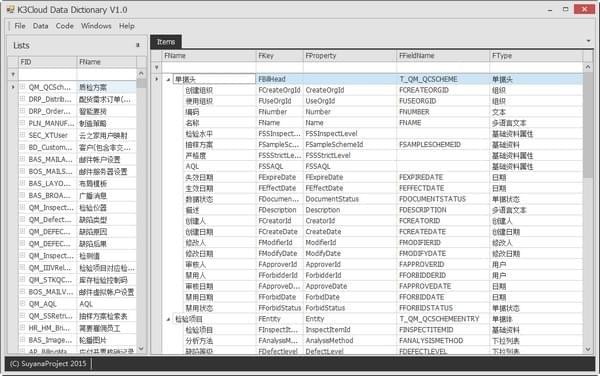Image resolution: width=600 pixels, height=376 pixels.
Task: Click the FDESCRIPTION field name cell
Action: pyautogui.click(x=443, y=210)
